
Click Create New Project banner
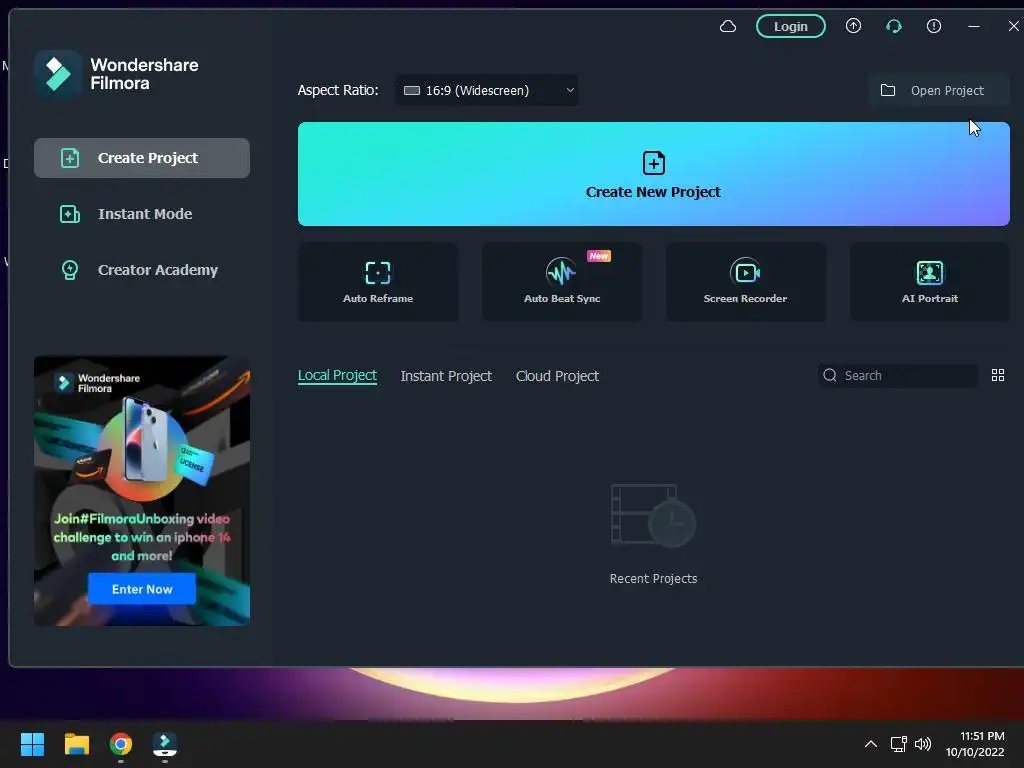pyautogui.click(x=654, y=174)
